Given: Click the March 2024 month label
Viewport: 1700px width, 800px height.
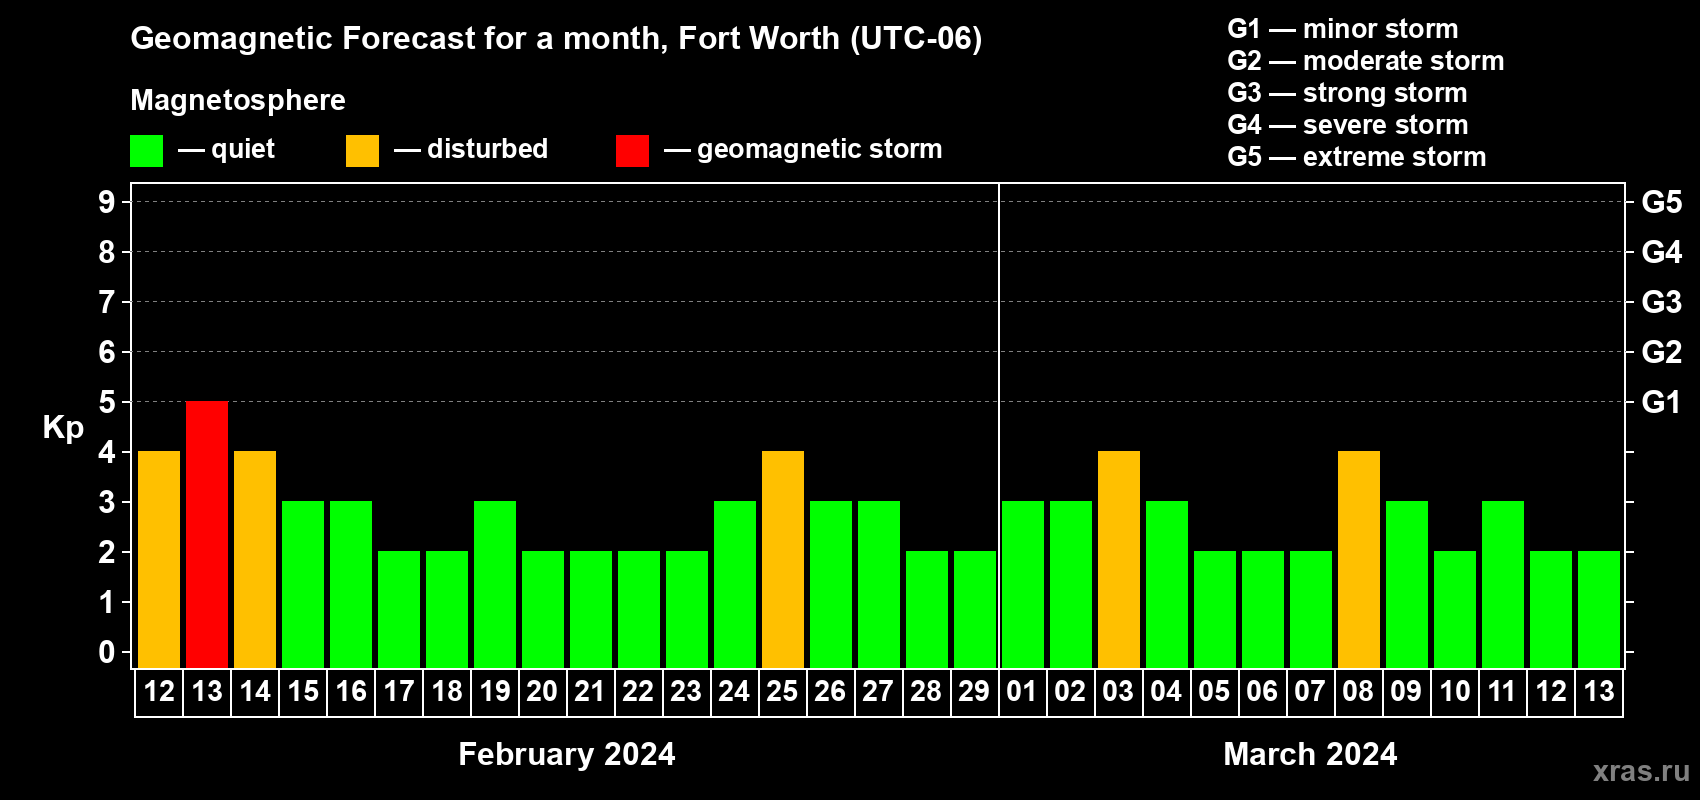Looking at the screenshot, I should (1310, 754).
